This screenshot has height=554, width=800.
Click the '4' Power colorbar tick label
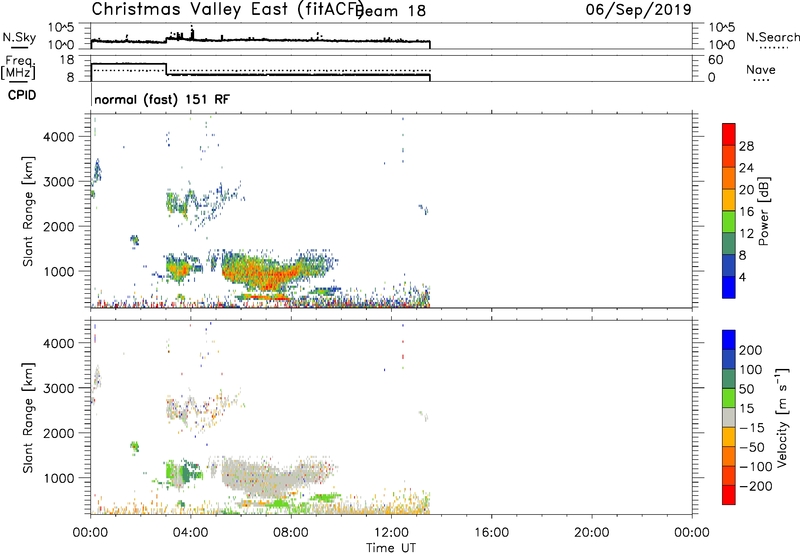click(x=742, y=277)
